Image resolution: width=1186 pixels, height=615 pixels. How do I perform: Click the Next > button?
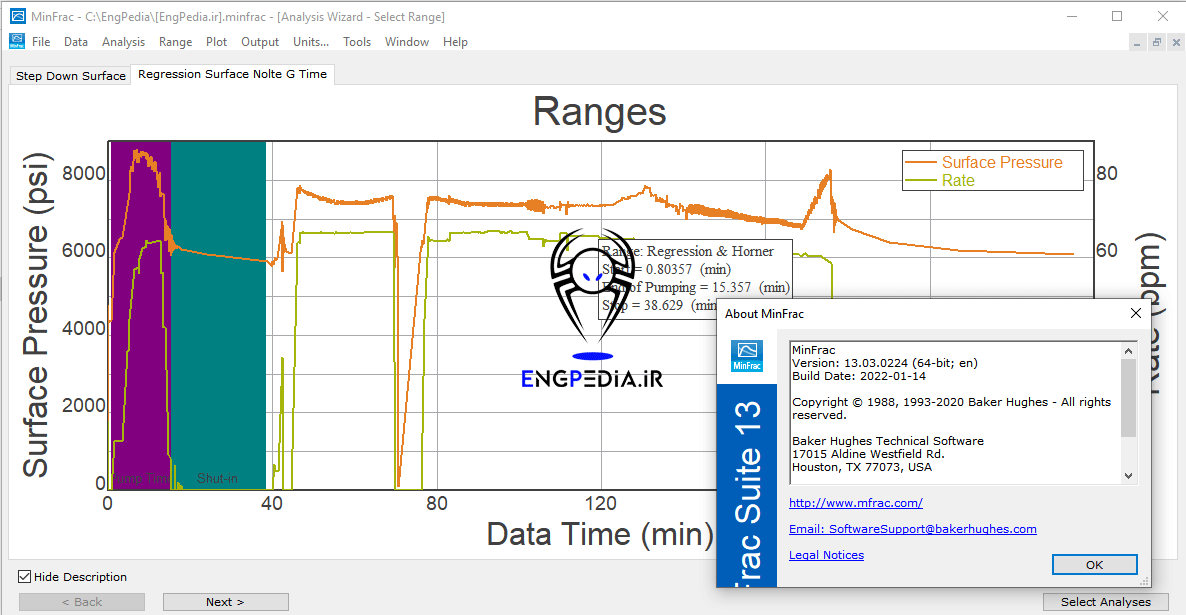(225, 602)
